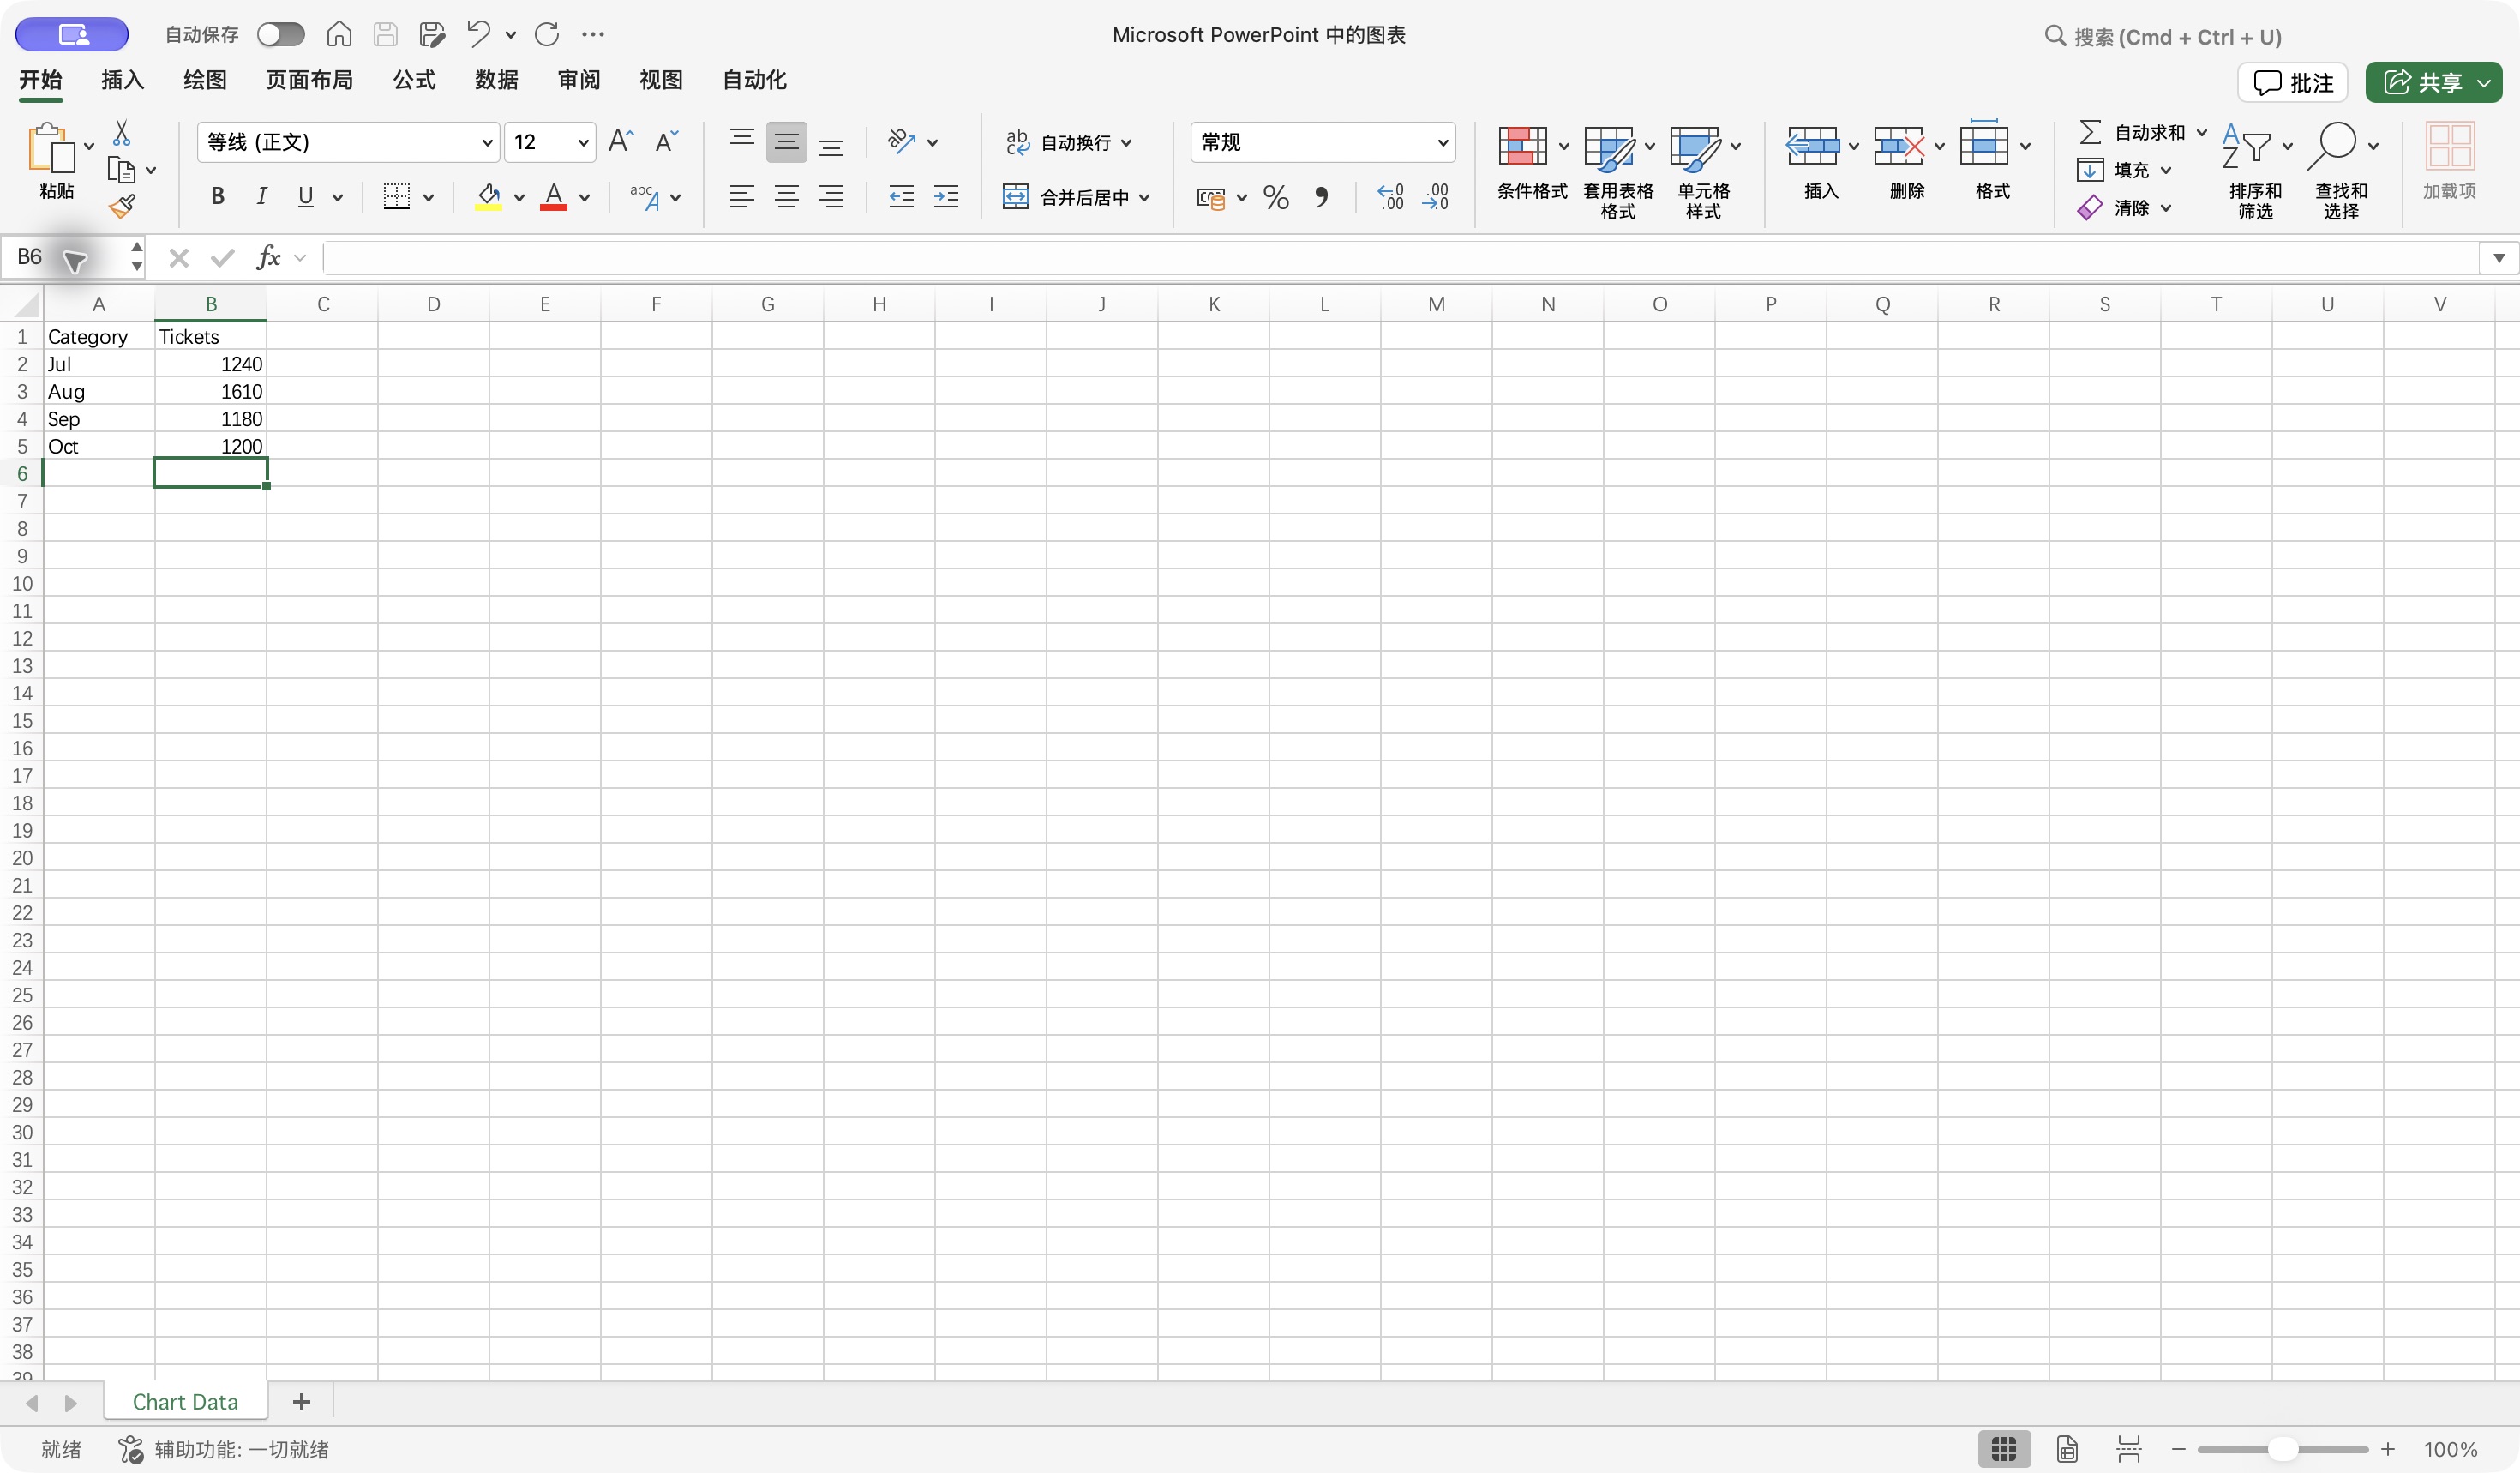
Task: Toggle the AutoSave switch
Action: 280,34
